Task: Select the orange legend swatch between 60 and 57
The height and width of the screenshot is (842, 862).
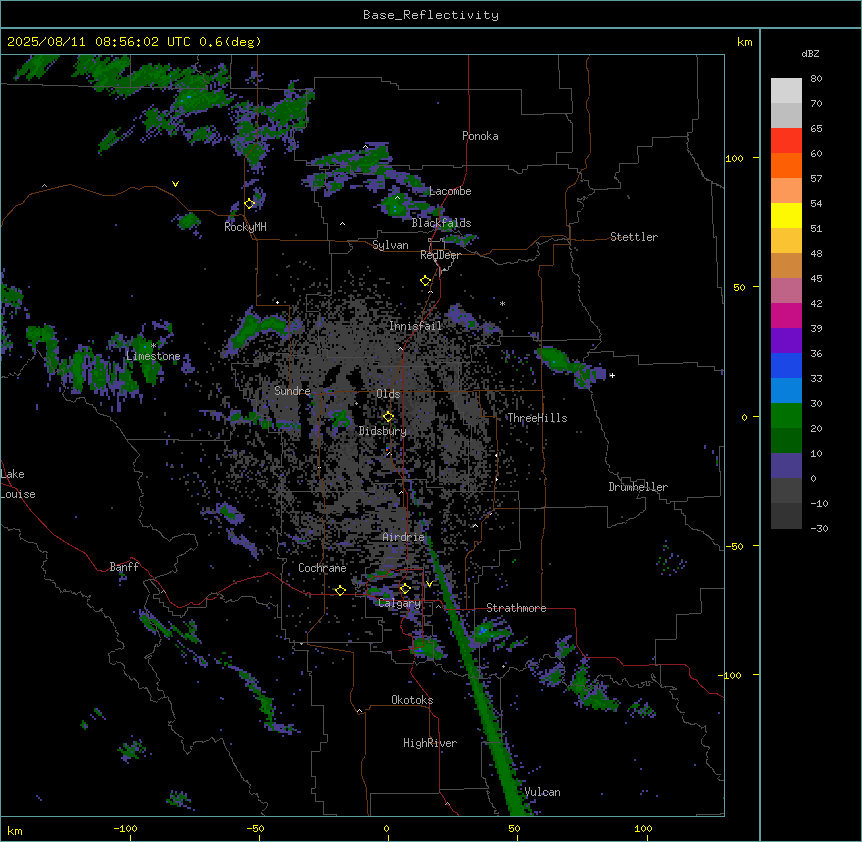Action: 786,165
